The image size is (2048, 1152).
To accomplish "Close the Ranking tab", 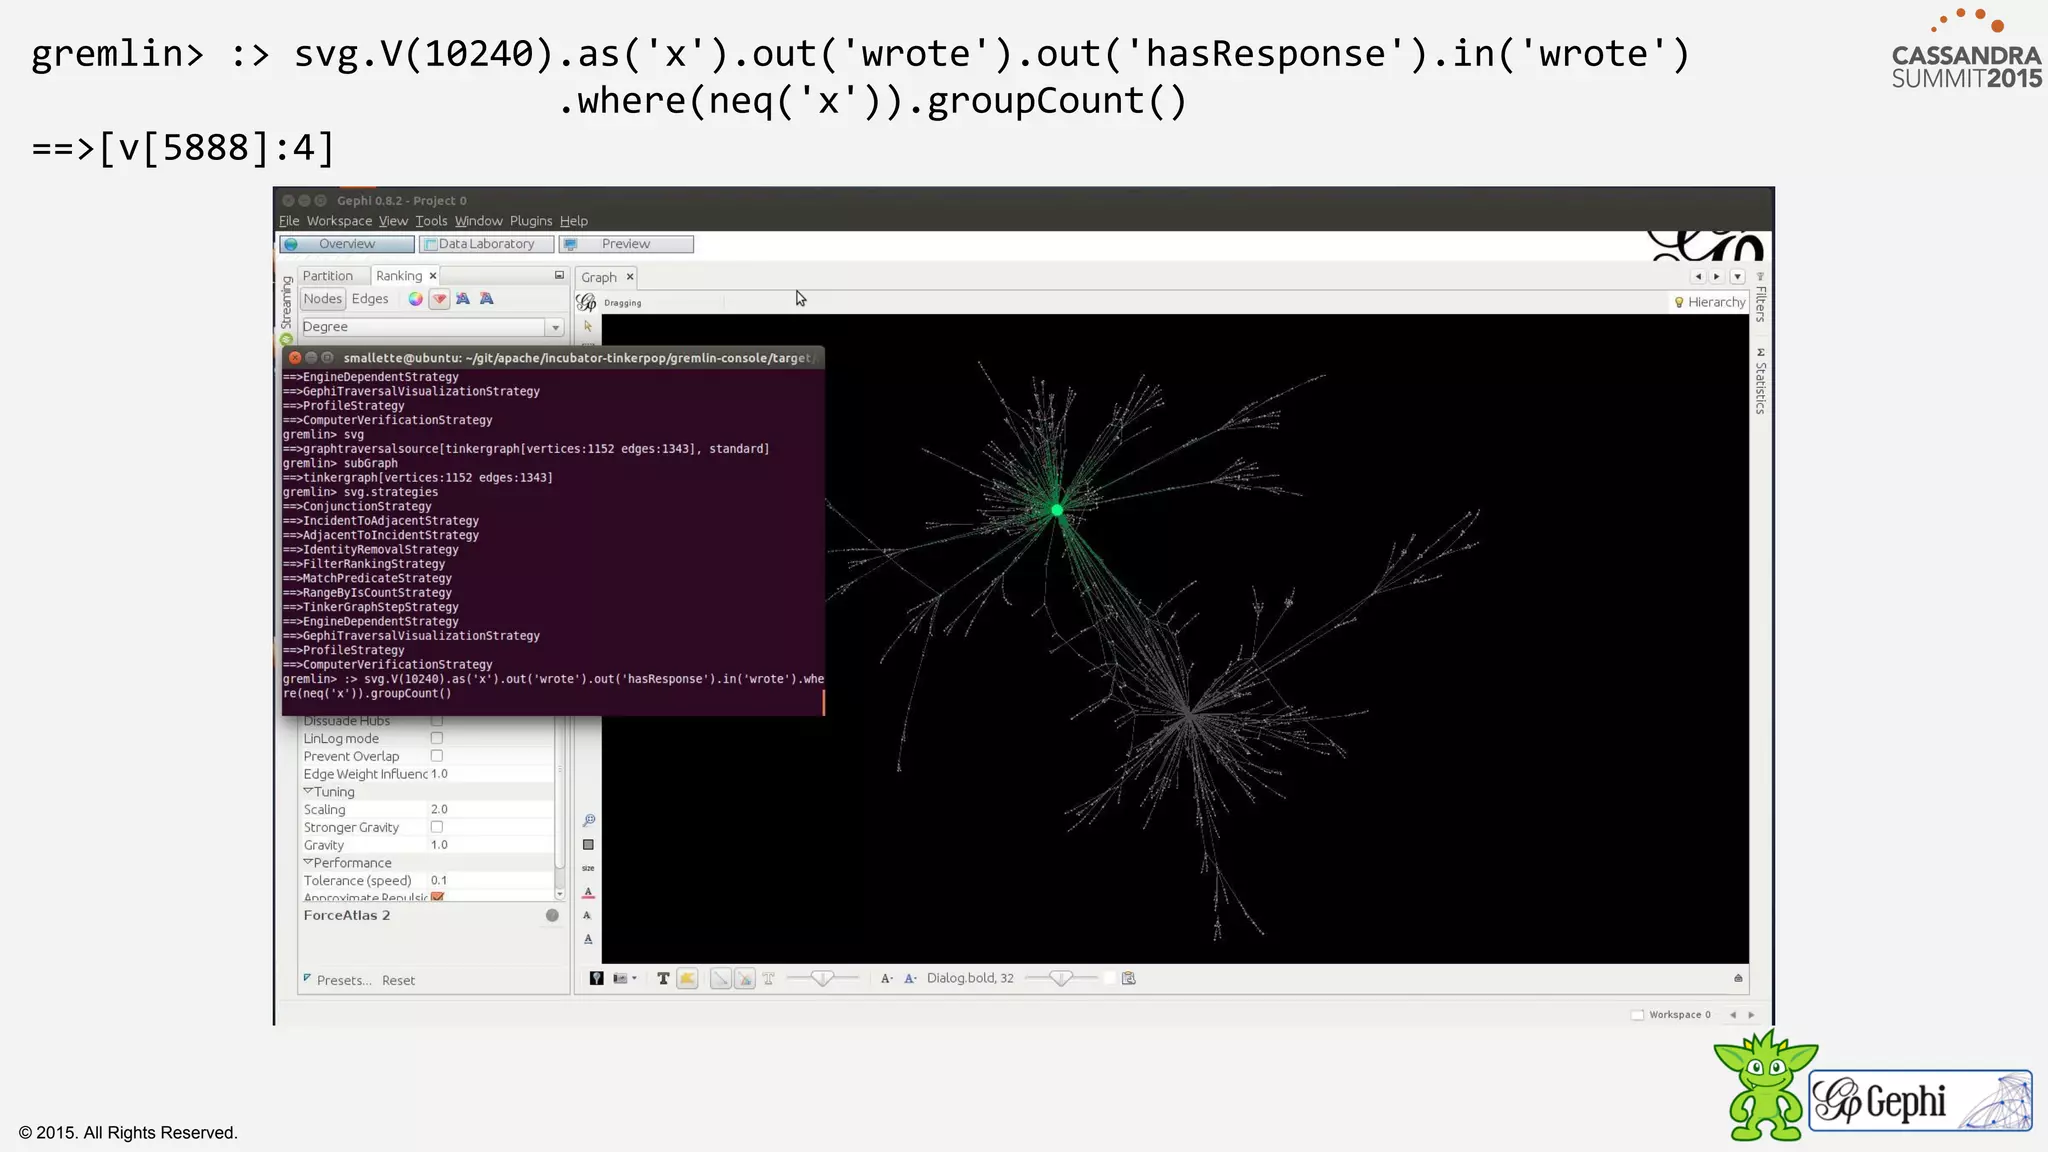I will tap(433, 276).
